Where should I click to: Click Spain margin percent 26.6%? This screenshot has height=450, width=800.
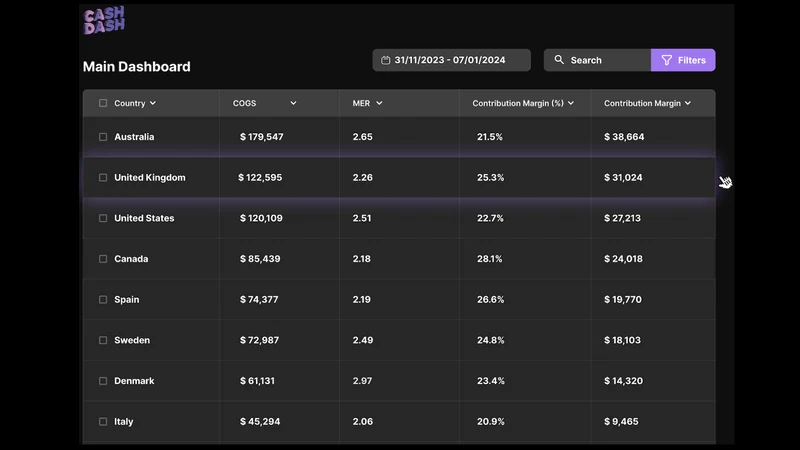pos(491,299)
